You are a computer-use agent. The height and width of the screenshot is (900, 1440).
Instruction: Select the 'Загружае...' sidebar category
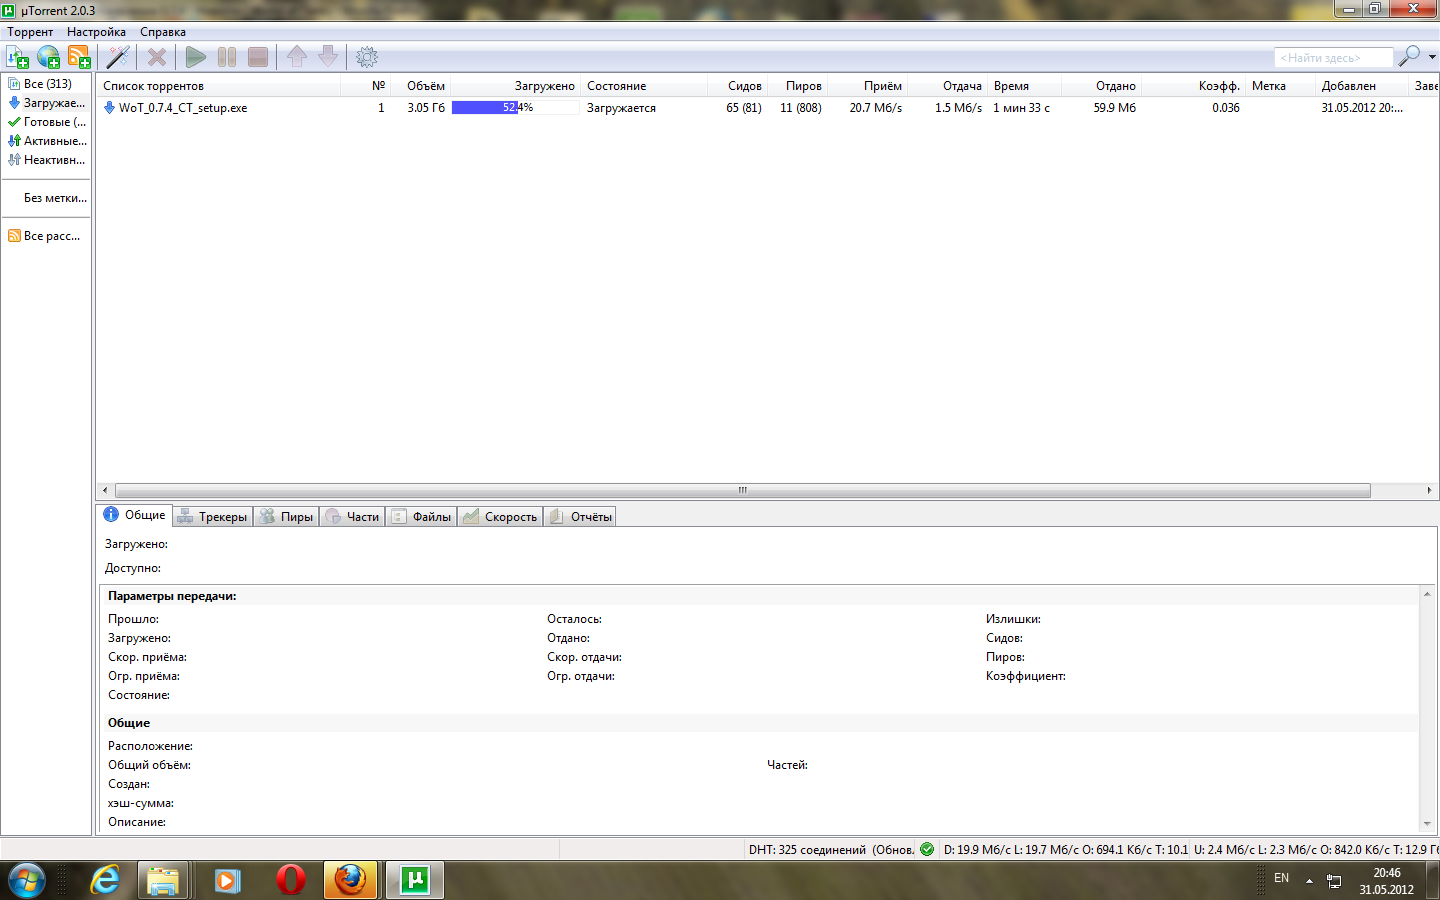pyautogui.click(x=46, y=103)
